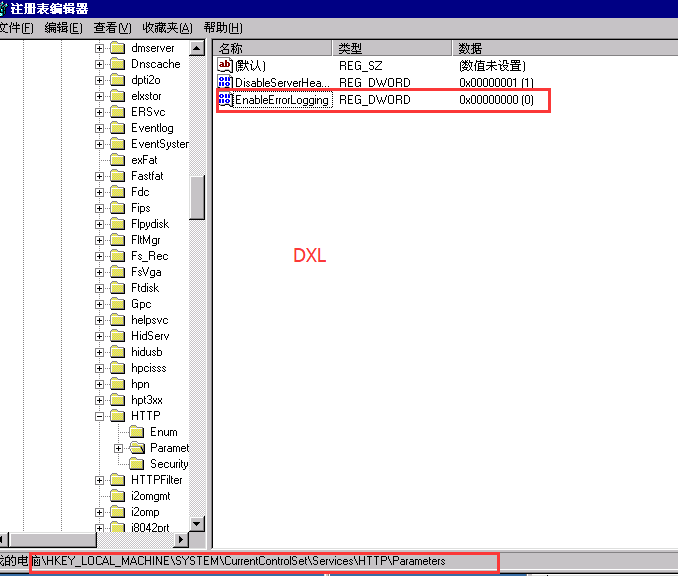Open the 帮助(H) menu
Viewport: 678px width, 576px height.
[x=223, y=28]
